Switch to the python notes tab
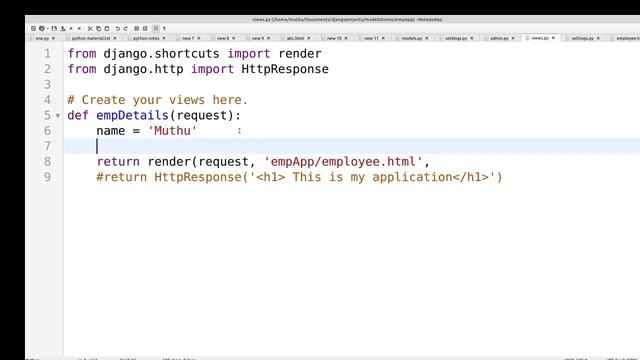 [x=146, y=38]
